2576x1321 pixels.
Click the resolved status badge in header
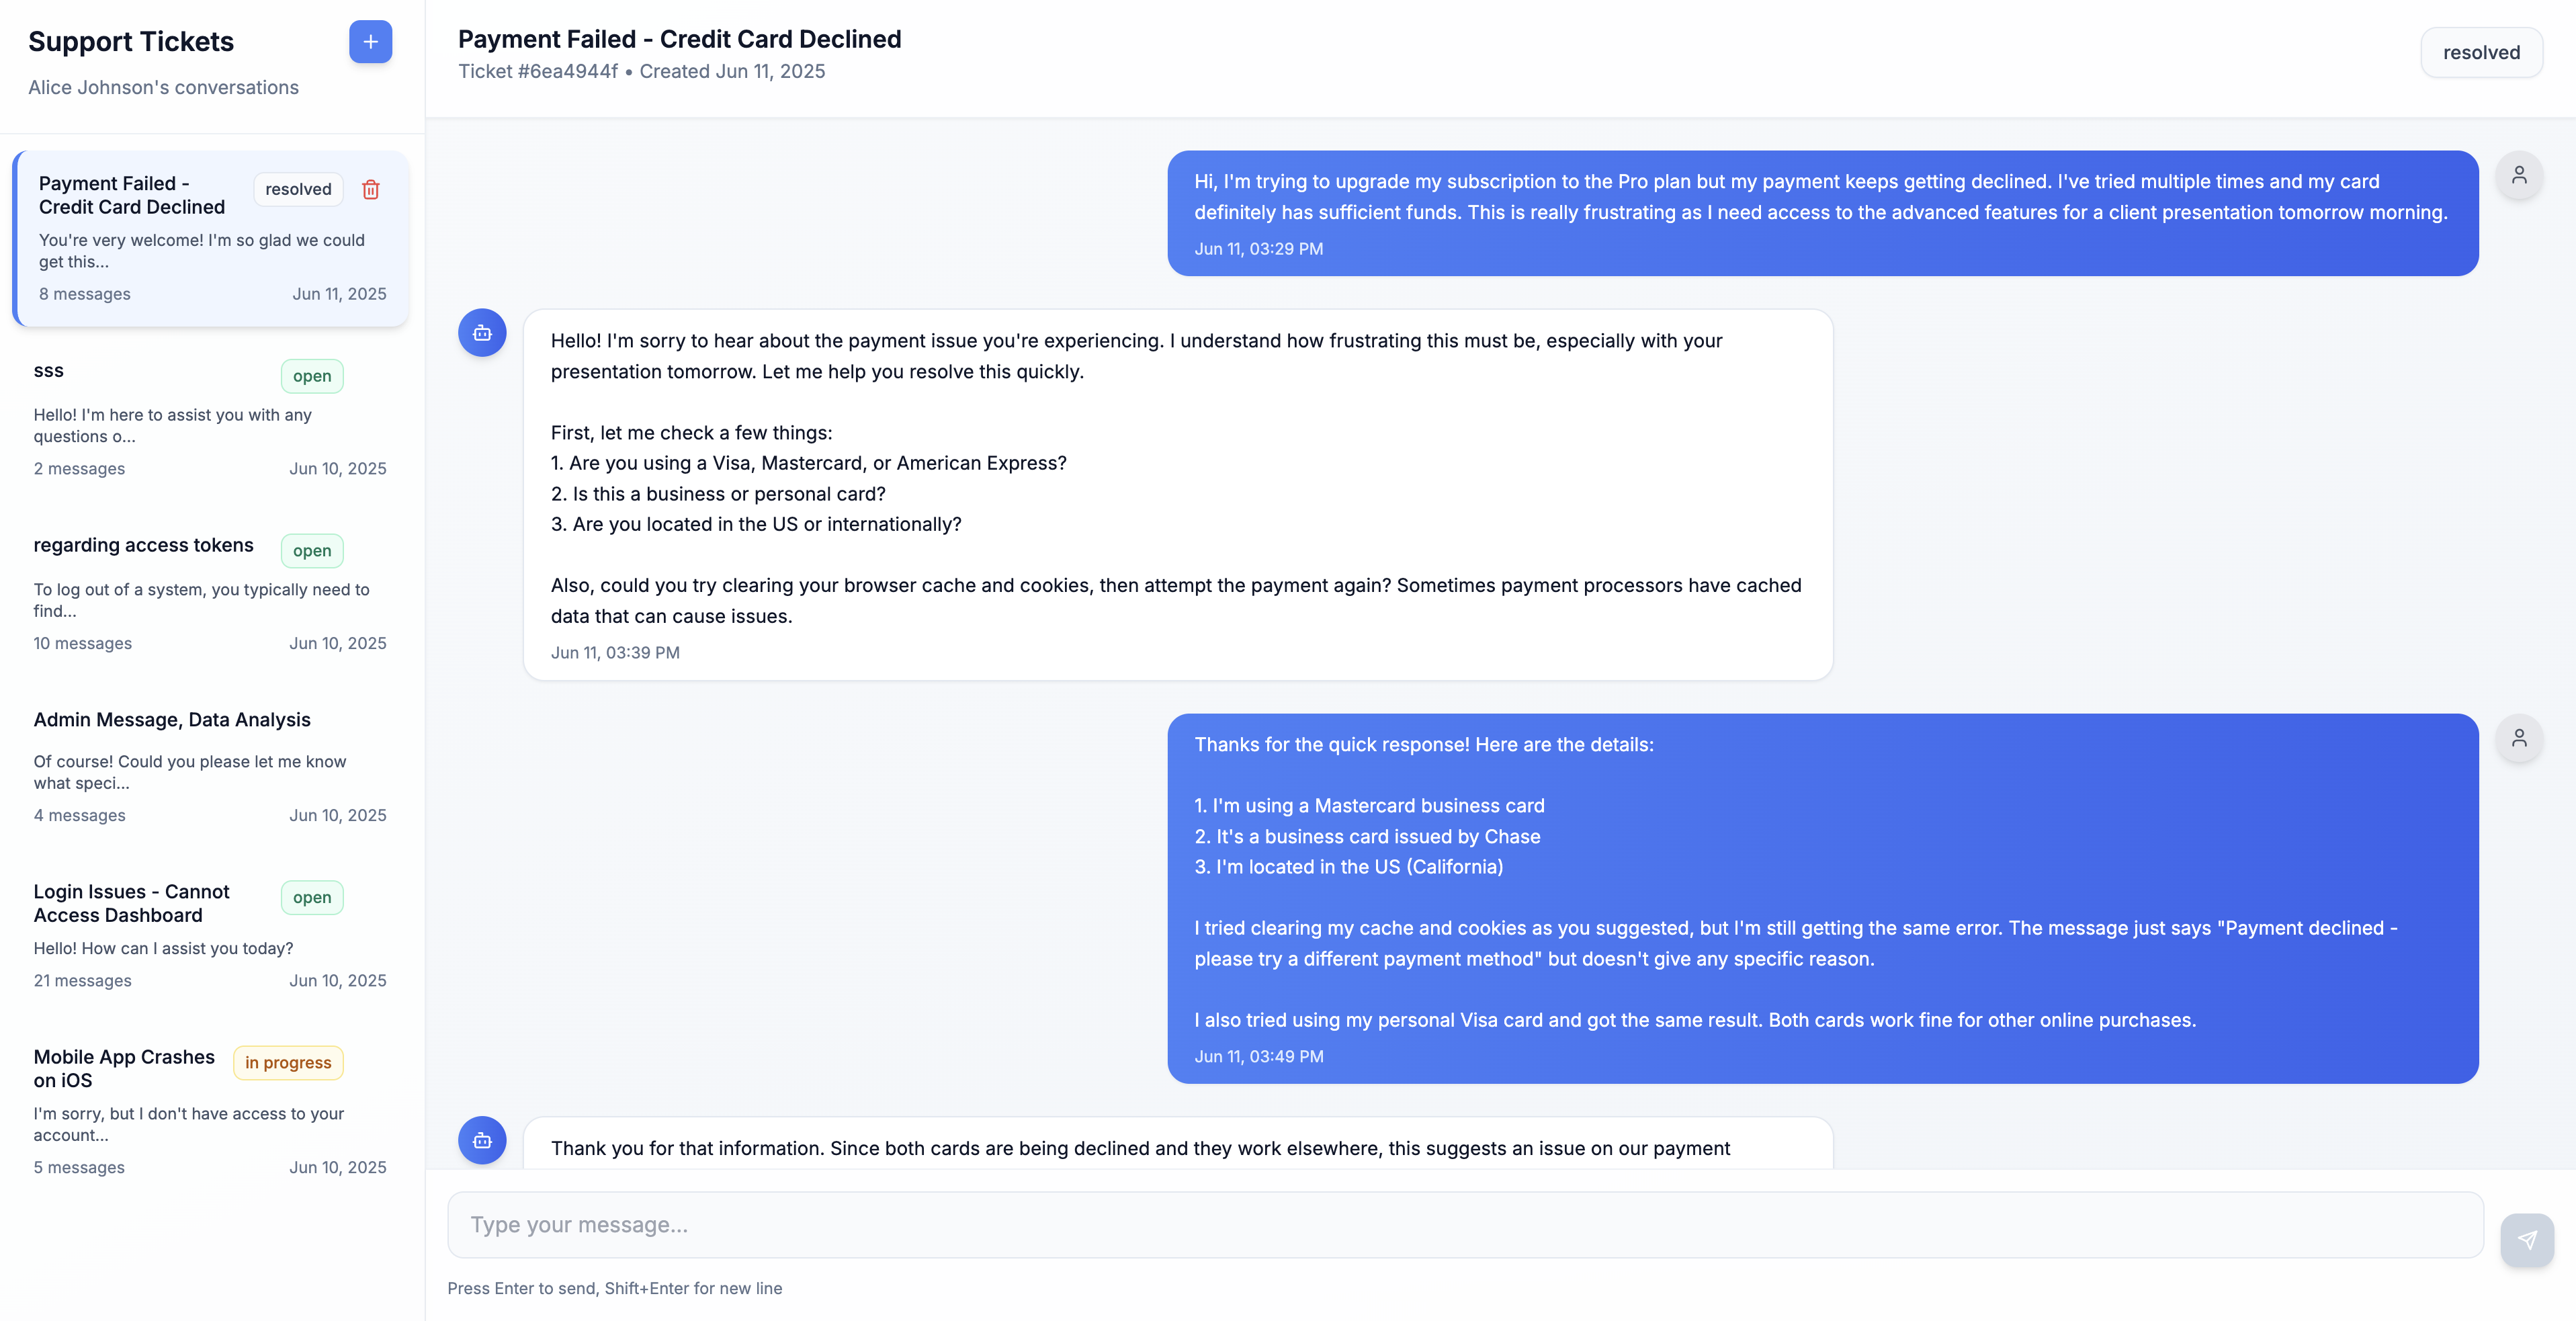2481,53
